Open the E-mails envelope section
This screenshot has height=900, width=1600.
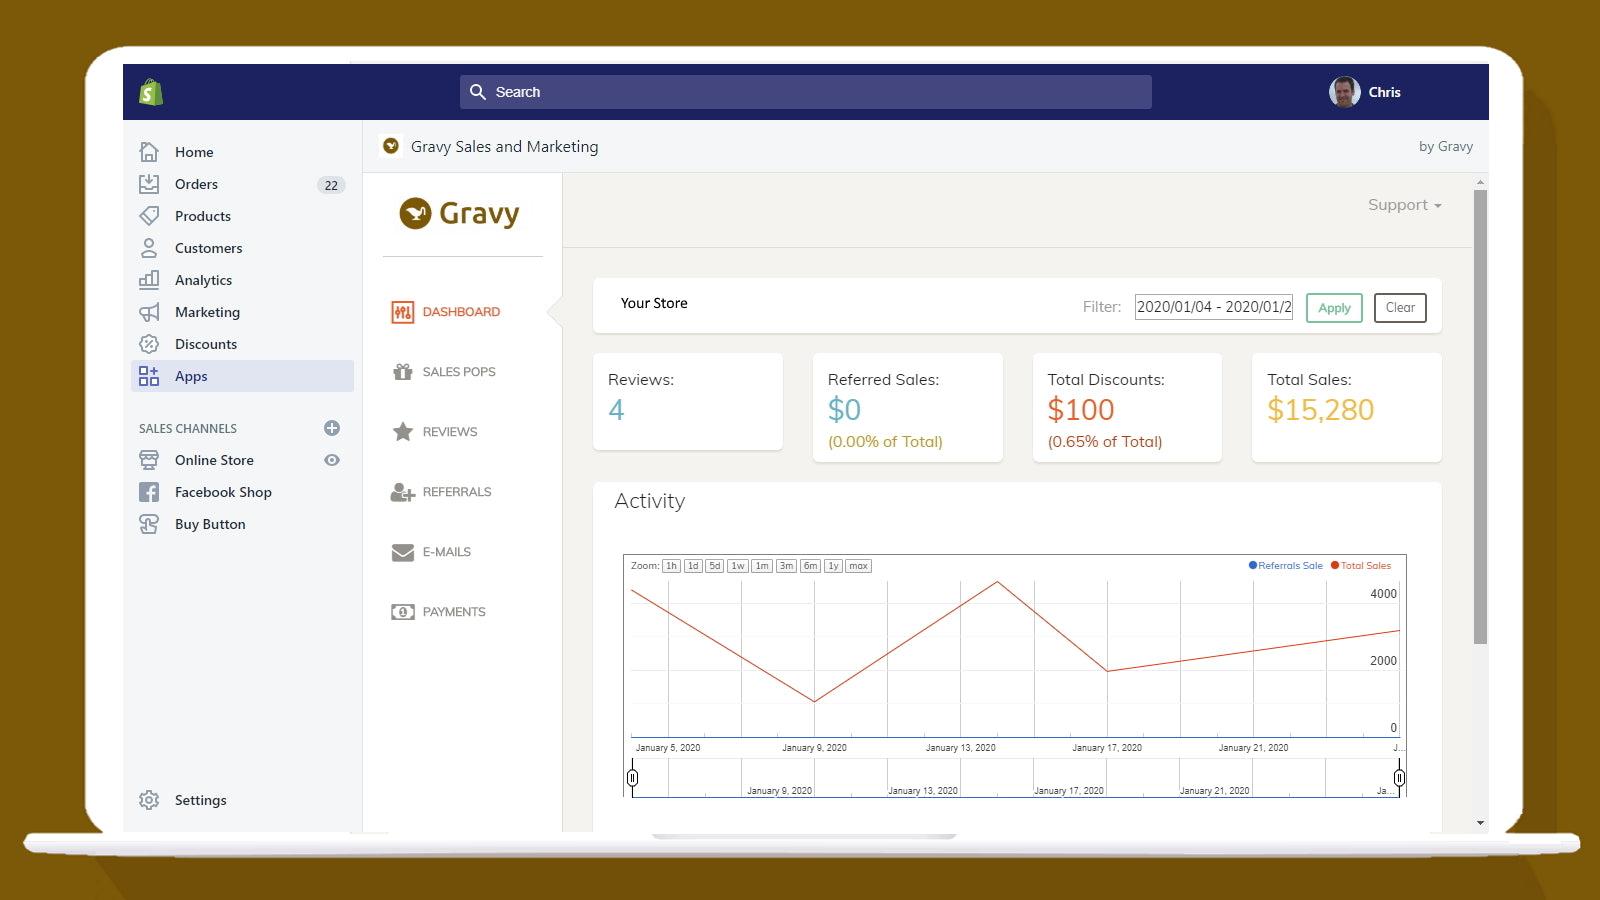402,551
